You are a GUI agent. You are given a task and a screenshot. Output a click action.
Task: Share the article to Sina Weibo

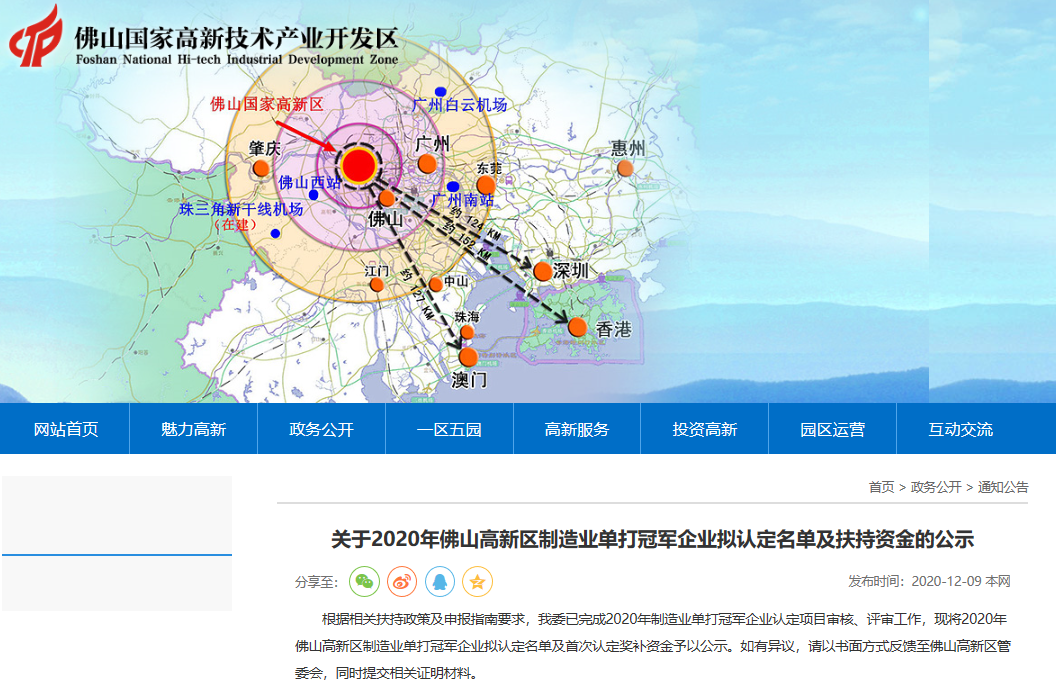click(x=402, y=581)
